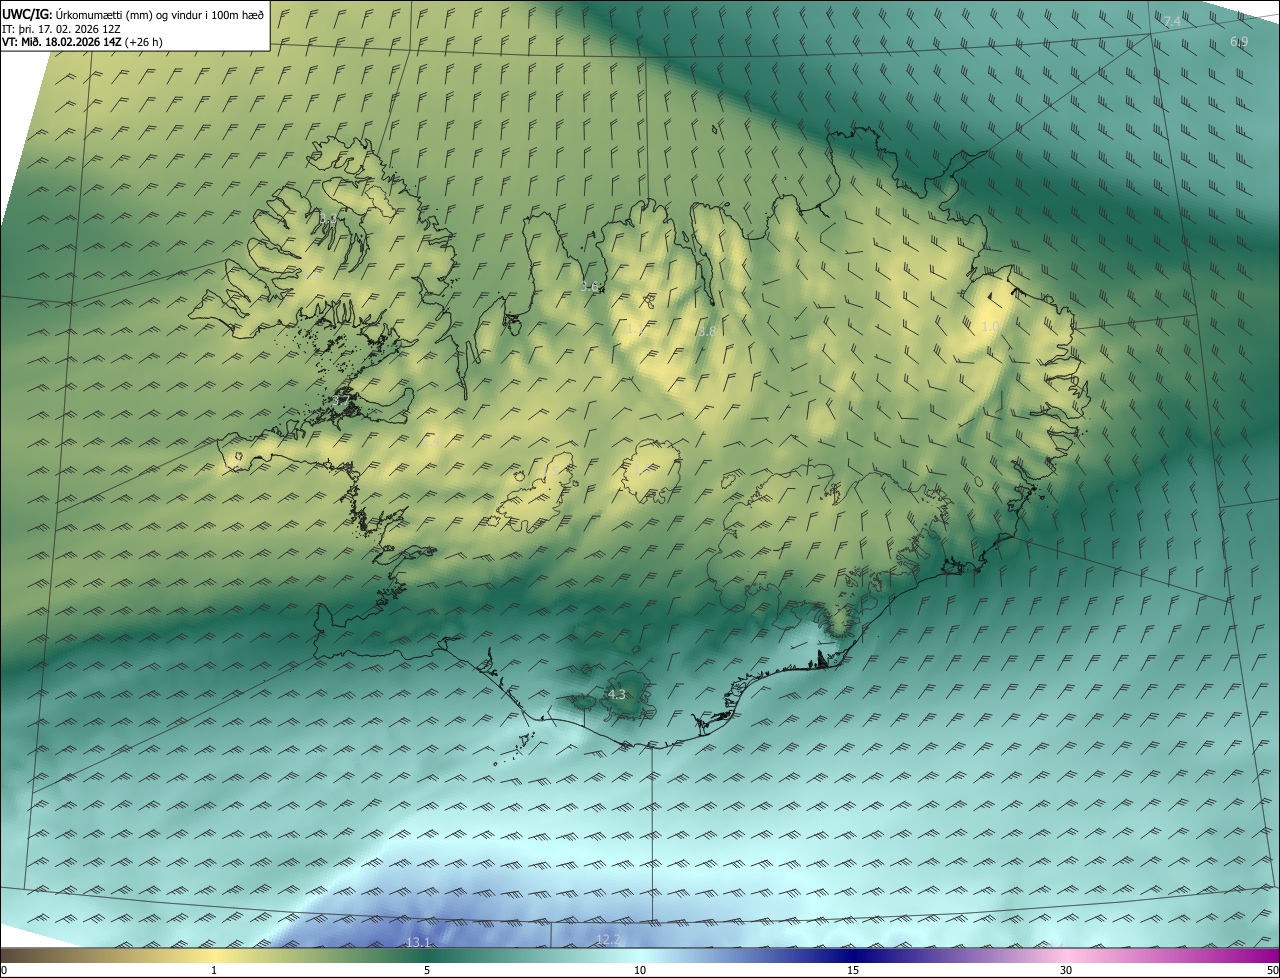Viewport: 1280px width, 978px height.
Task: Click the 'VT: Mið. 18.02.2026 14Z (+26 h)' line
Action: click(x=83, y=42)
